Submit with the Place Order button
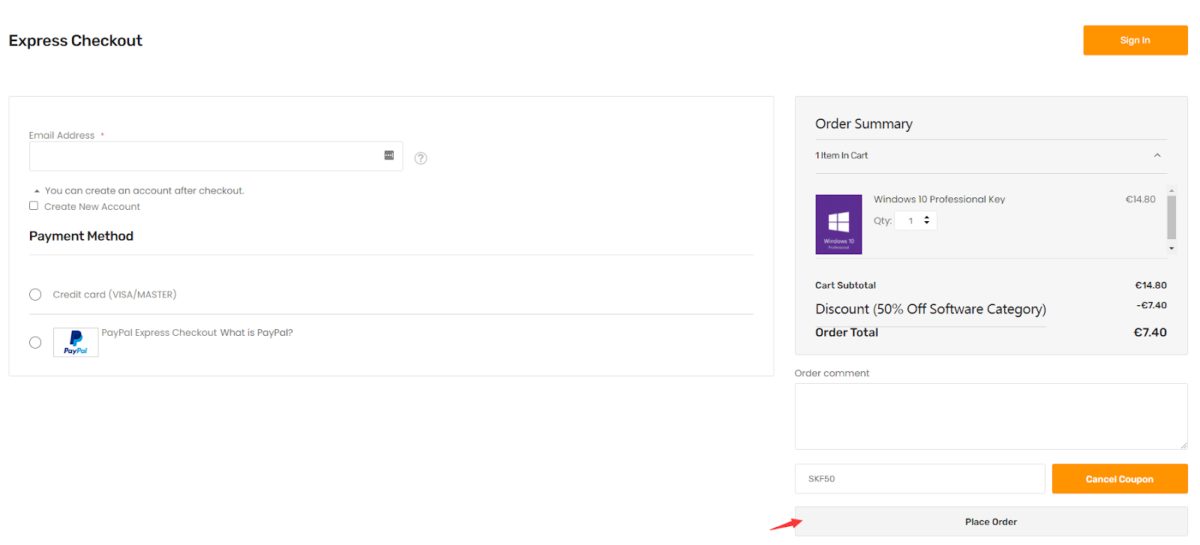The height and width of the screenshot is (545, 1200). pyautogui.click(x=990, y=521)
